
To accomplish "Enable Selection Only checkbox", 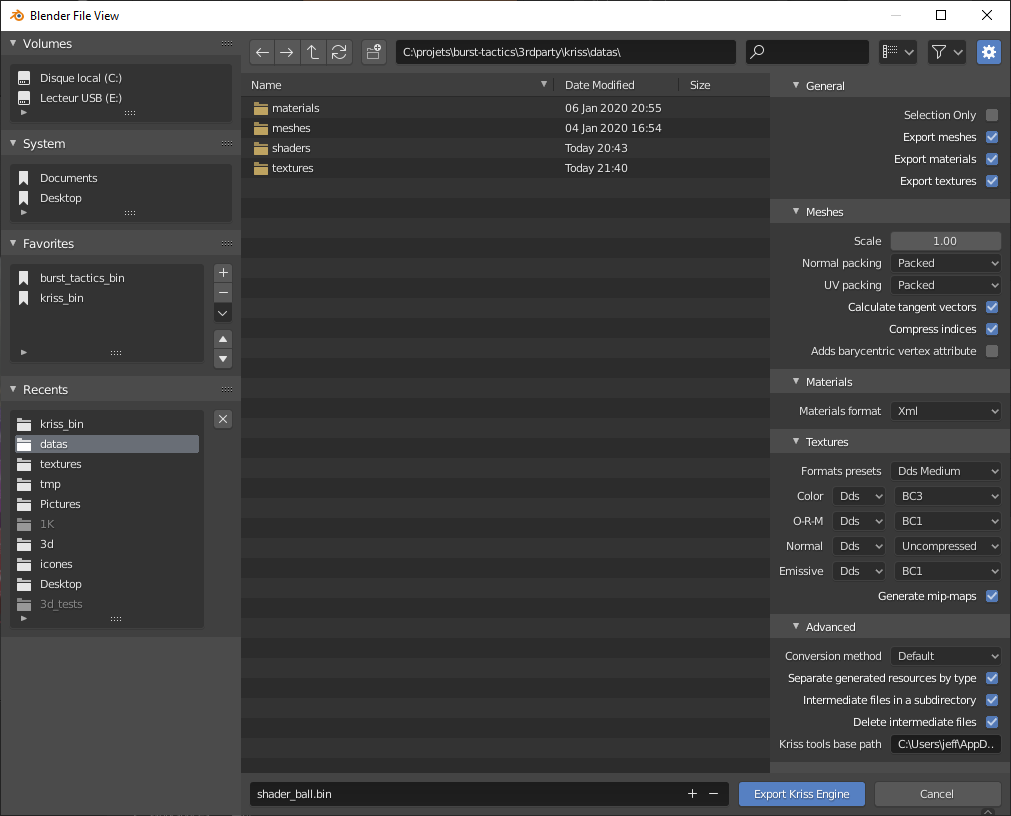I will (x=992, y=115).
